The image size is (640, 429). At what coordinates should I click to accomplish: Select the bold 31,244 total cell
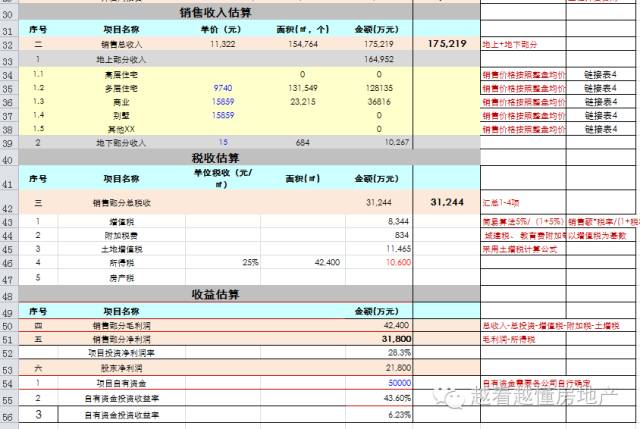click(x=447, y=202)
